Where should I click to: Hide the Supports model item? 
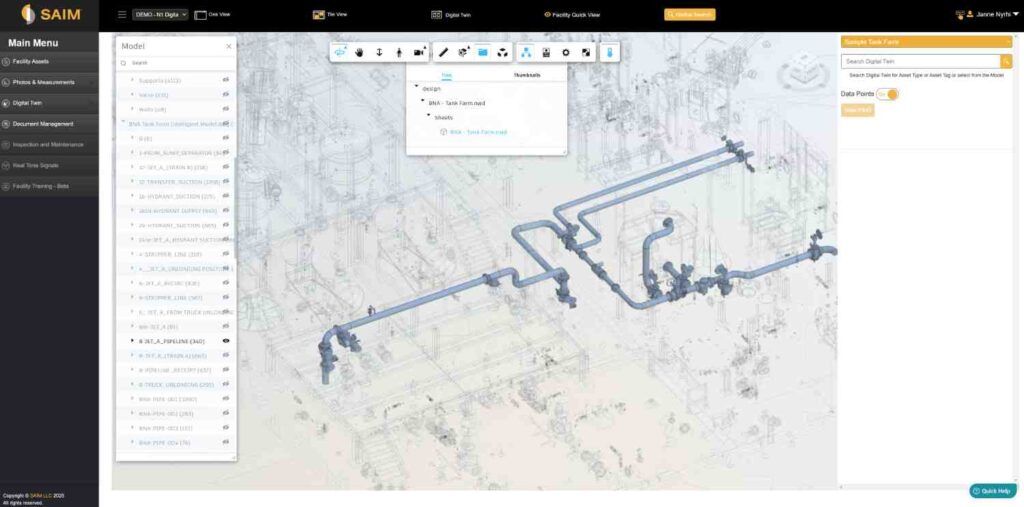pyautogui.click(x=226, y=79)
